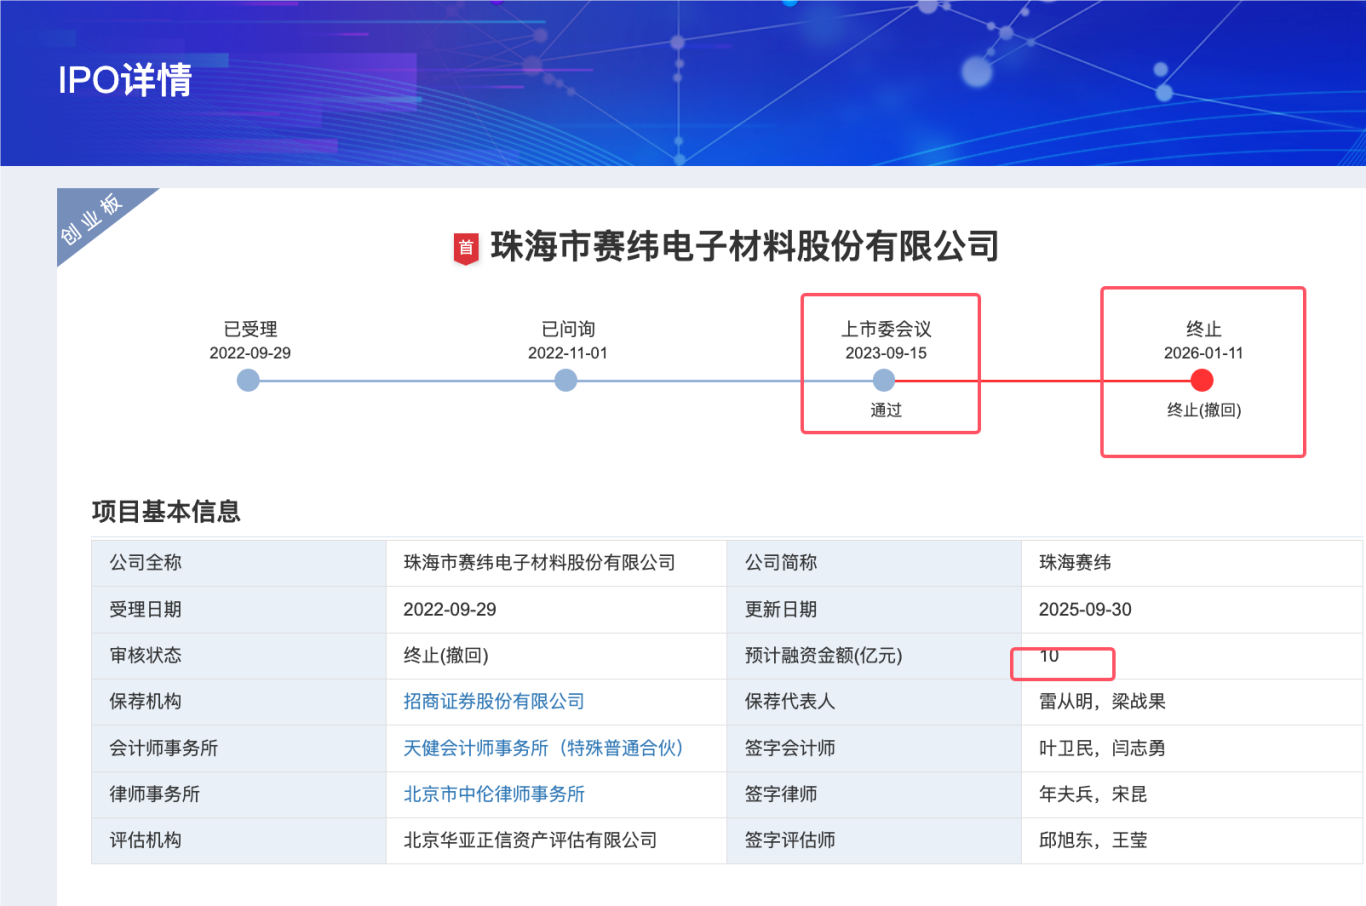
Task: Click the 终止 stage label above the red dot
Action: pos(1204,329)
